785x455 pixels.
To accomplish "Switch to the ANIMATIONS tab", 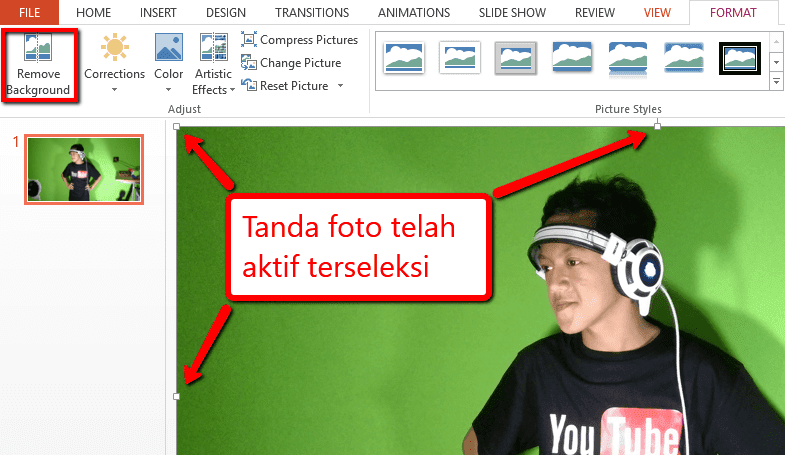I will 414,13.
